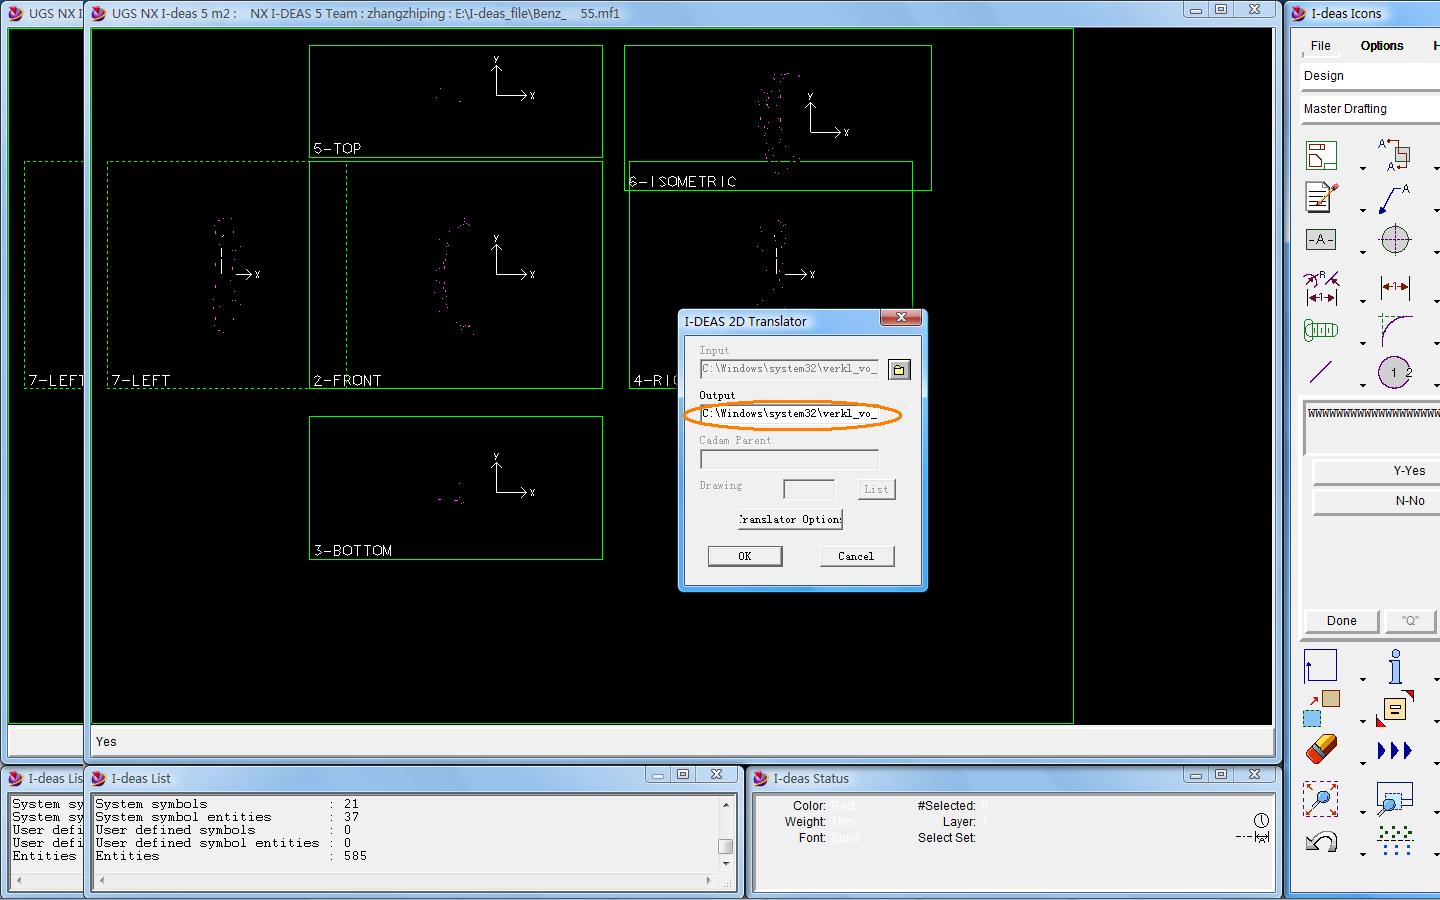
Task: Expand flyout arrow beside the bolt icon
Action: tap(1363, 343)
